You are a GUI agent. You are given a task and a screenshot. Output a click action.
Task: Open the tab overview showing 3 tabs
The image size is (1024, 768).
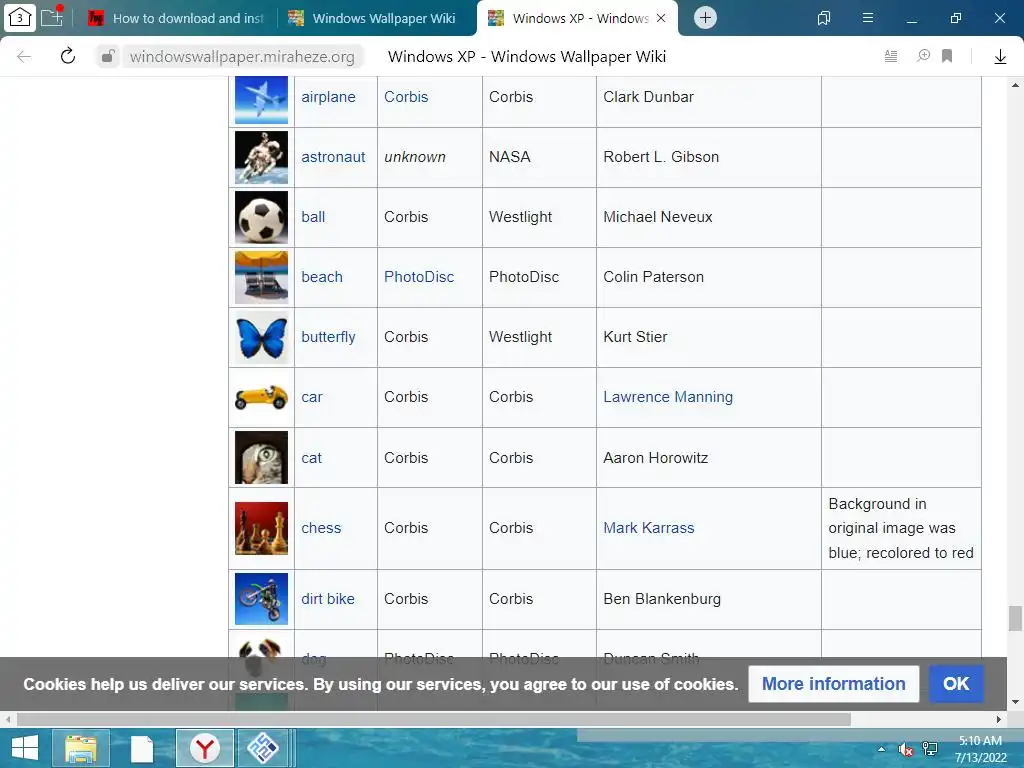click(x=20, y=18)
